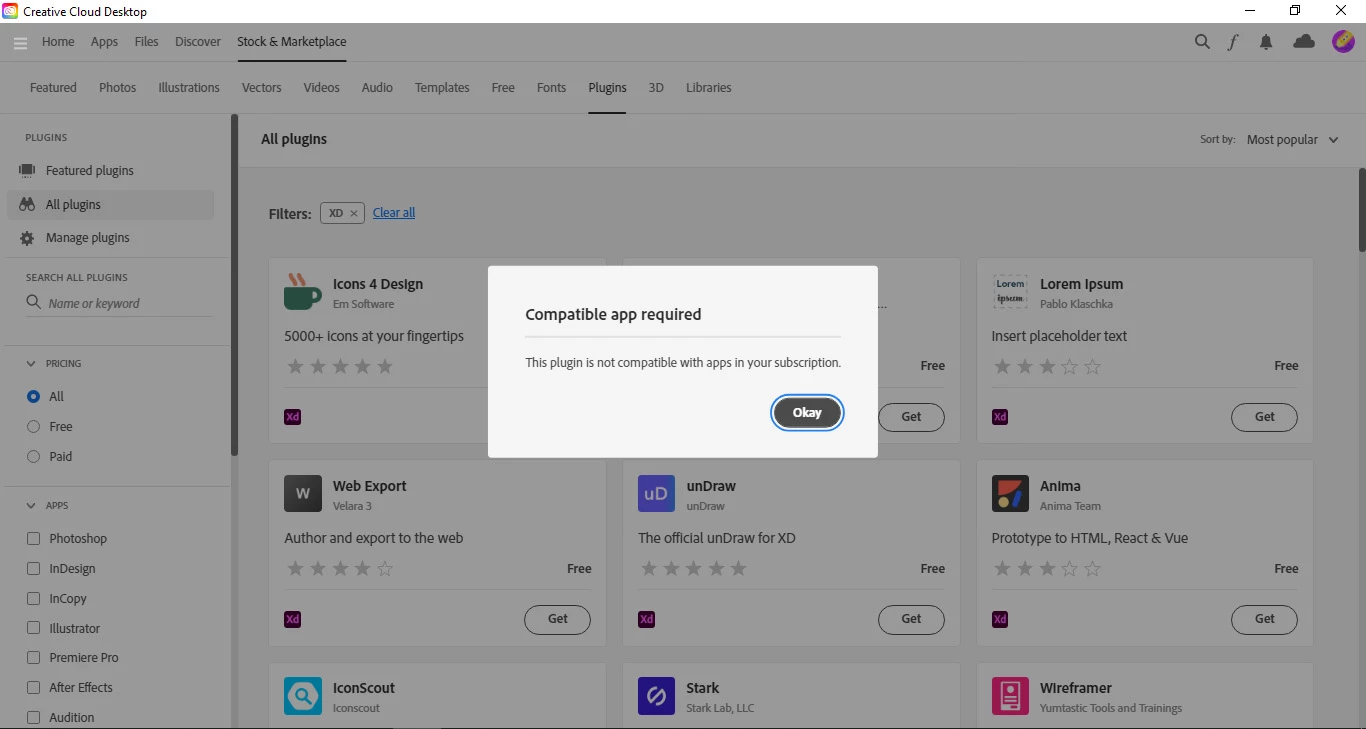Click the Wireframer plugin icon
Screen dimensions: 1366x729
[x=1010, y=696]
